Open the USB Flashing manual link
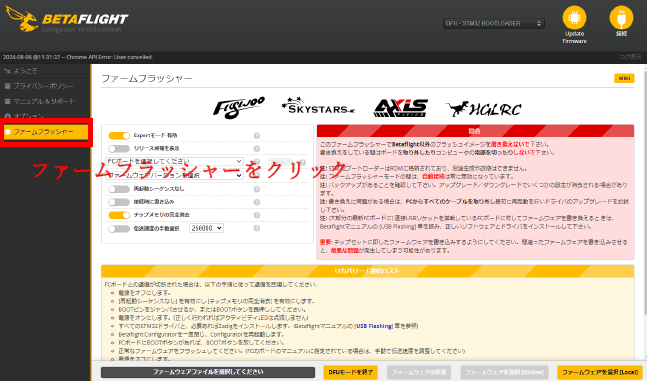The image size is (647, 381). (374, 326)
